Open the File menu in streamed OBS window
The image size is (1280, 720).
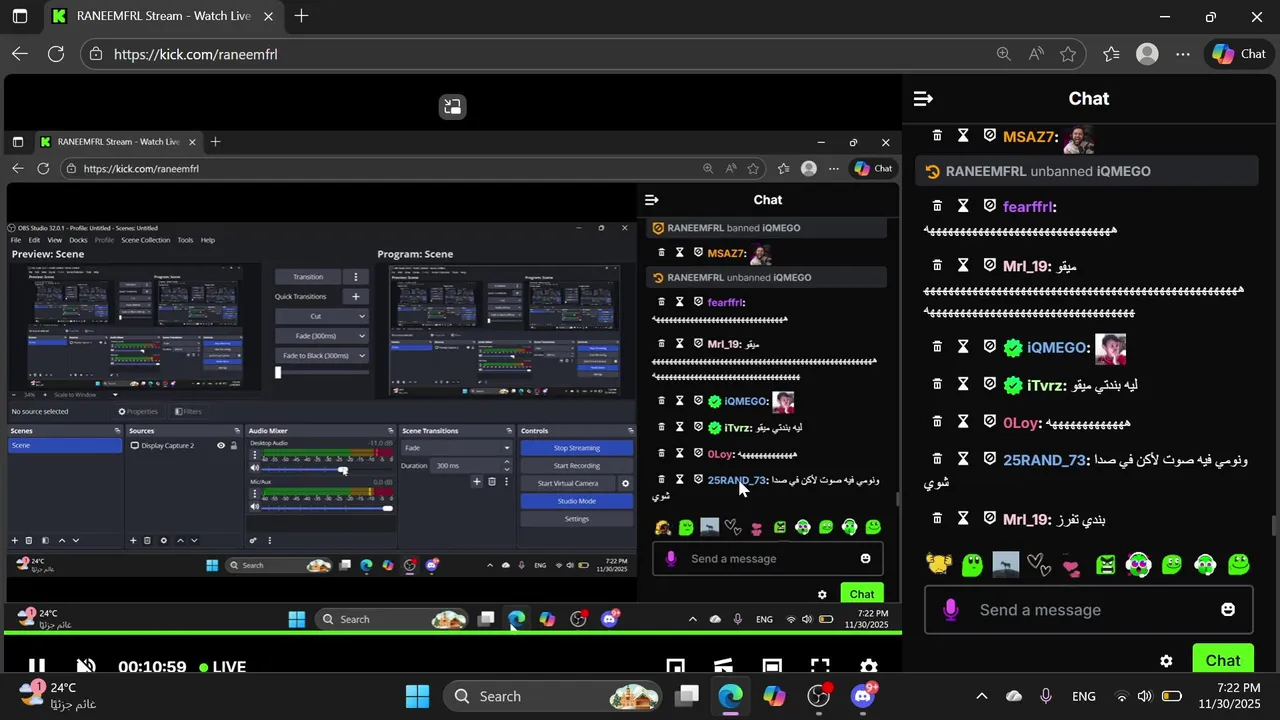pos(16,240)
